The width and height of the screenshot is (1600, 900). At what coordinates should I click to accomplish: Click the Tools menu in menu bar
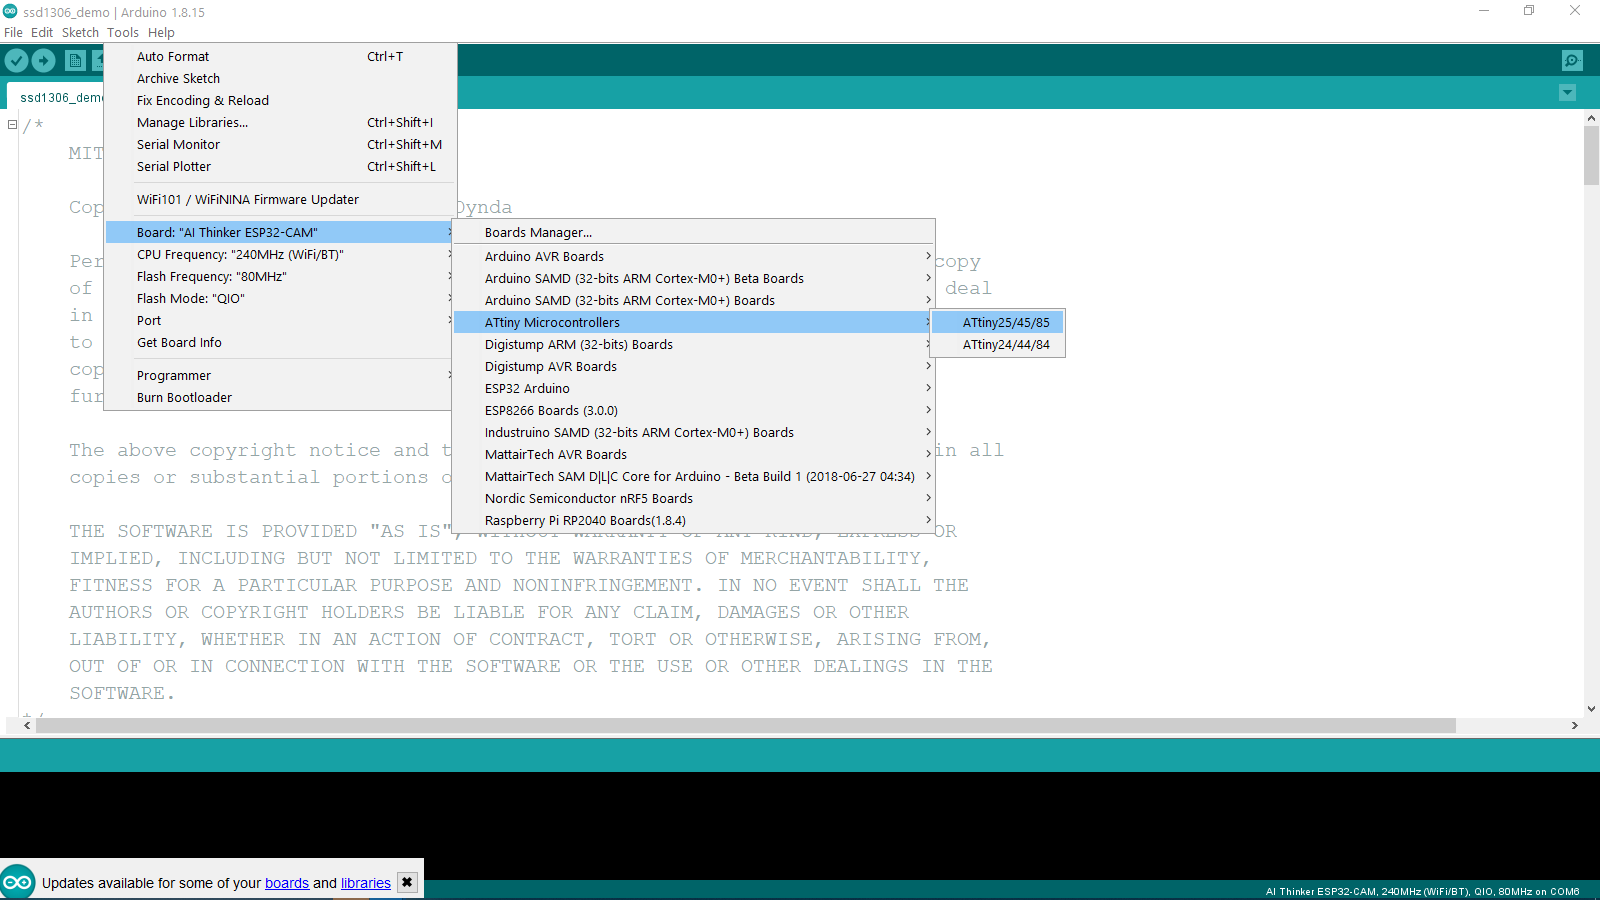coord(123,32)
